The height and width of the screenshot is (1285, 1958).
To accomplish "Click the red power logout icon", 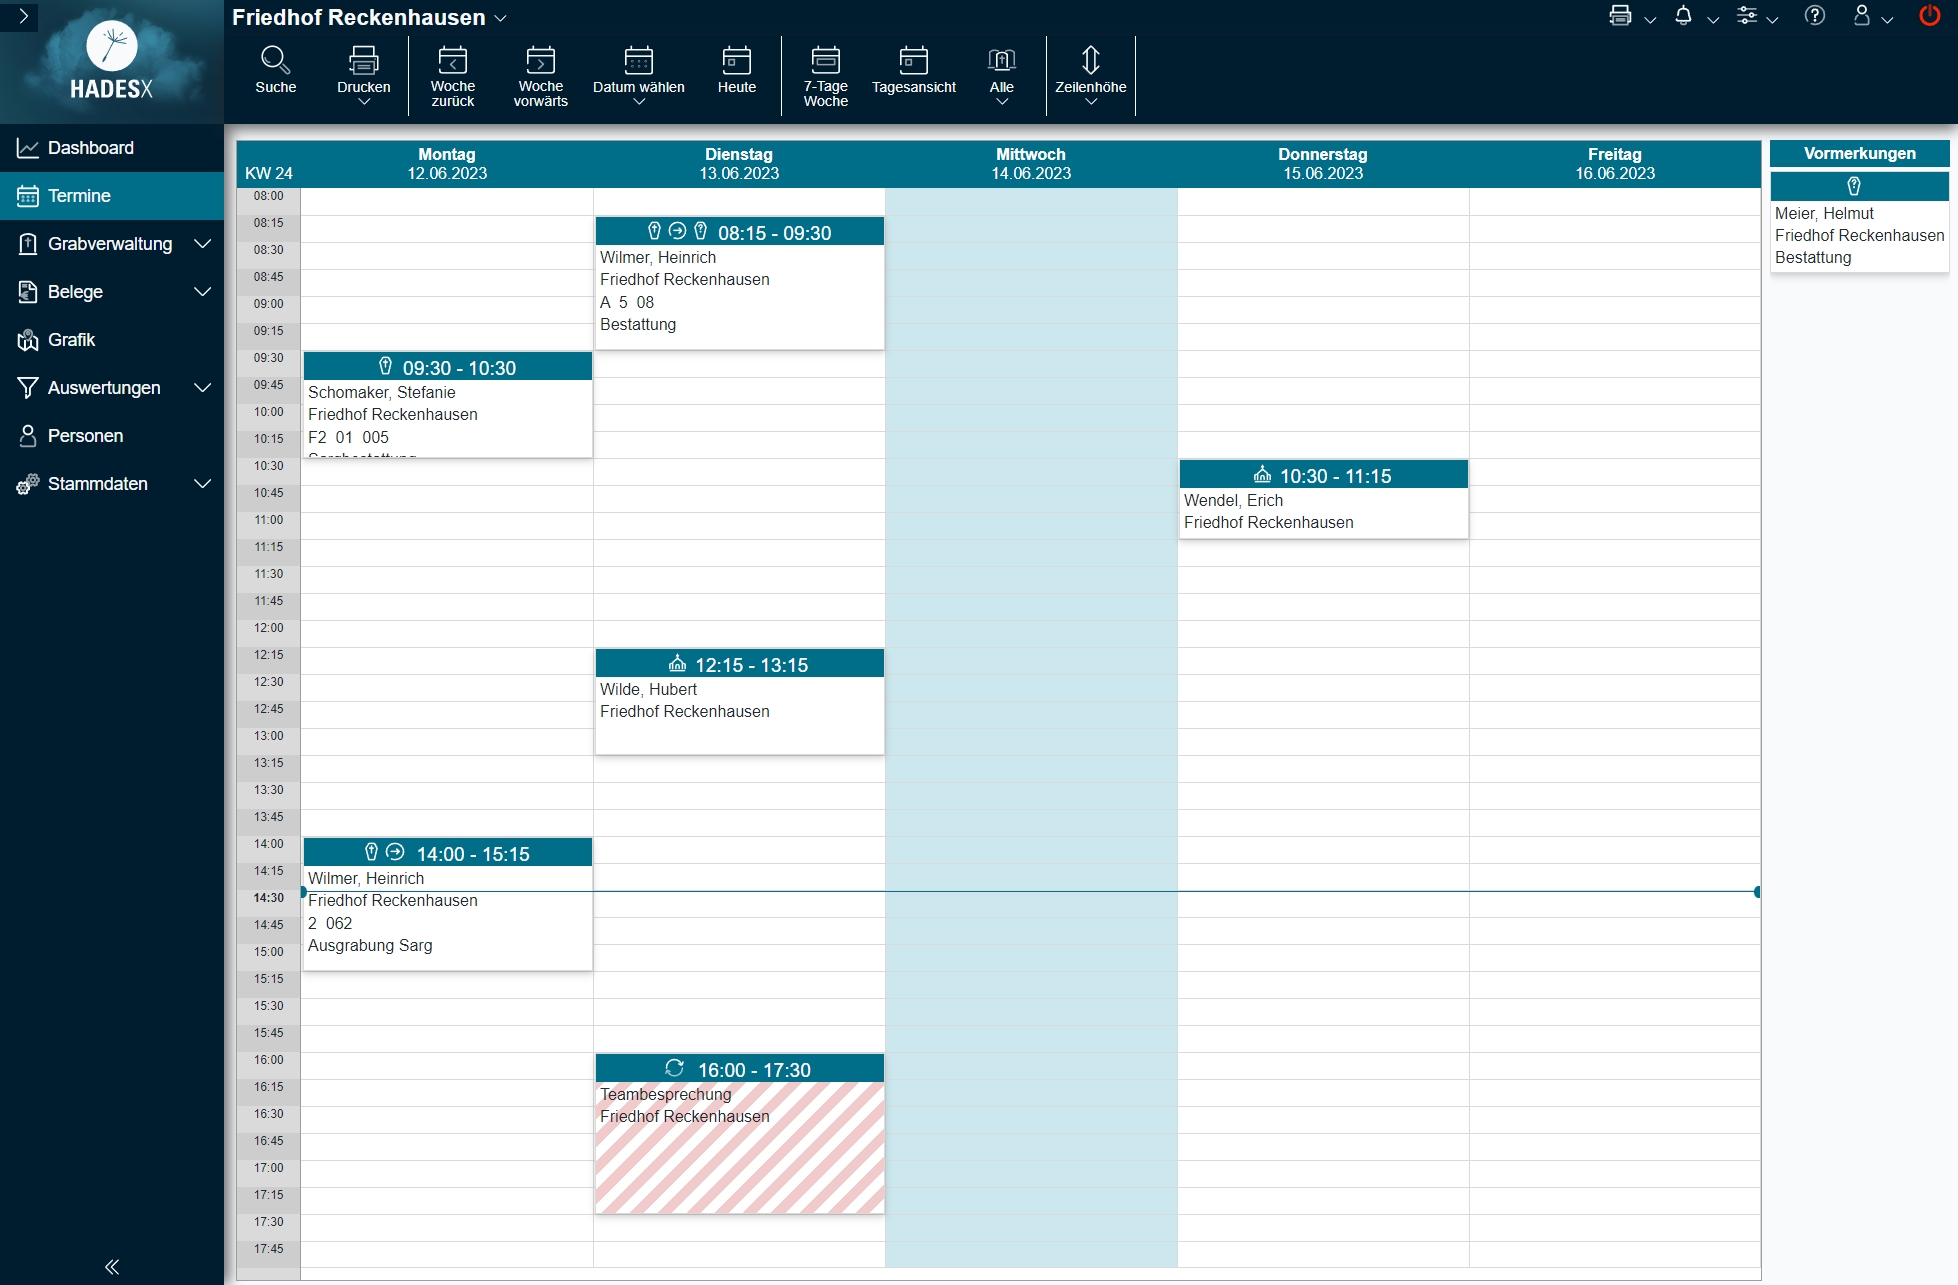I will point(1929,16).
